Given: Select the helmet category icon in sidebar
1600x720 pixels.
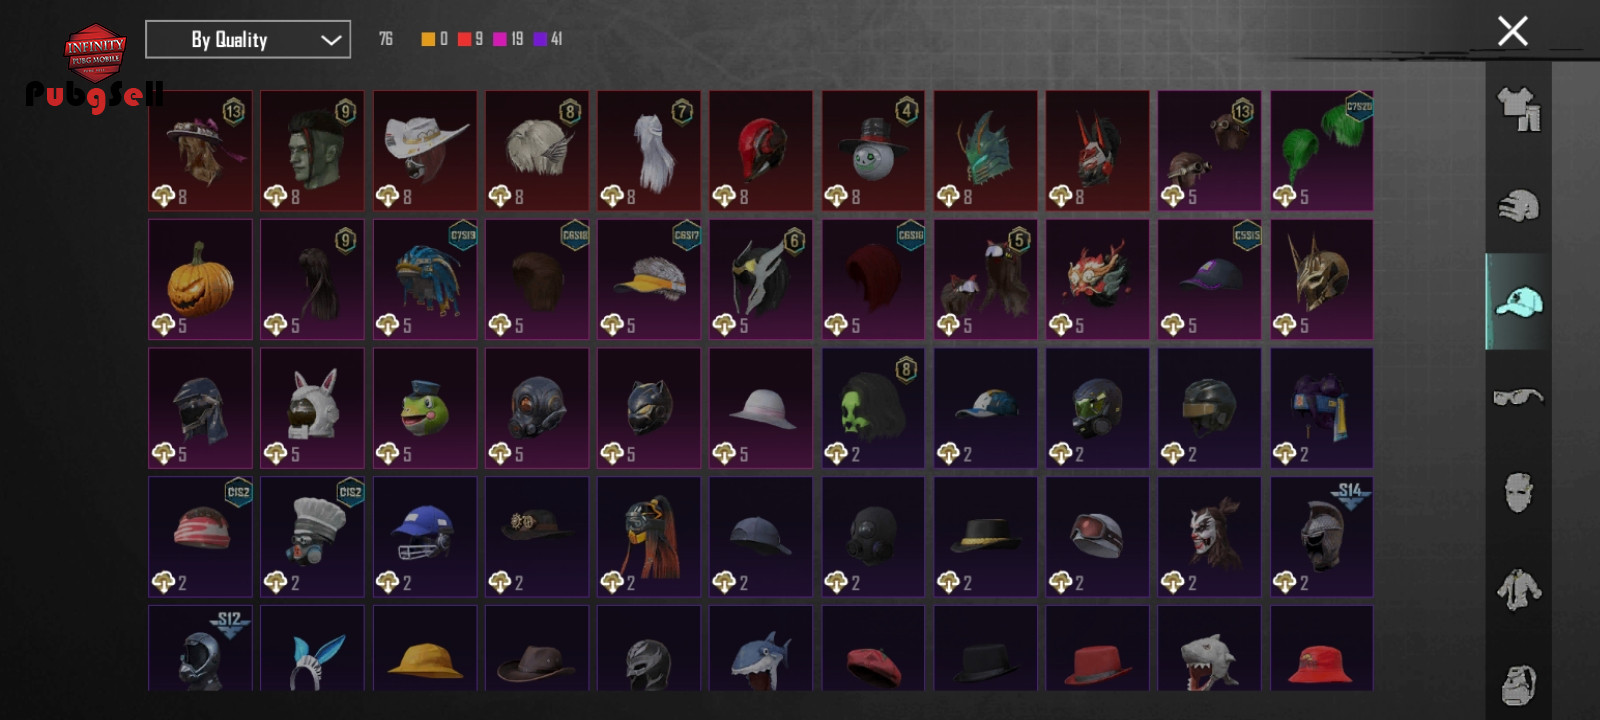Looking at the screenshot, I should (1518, 205).
